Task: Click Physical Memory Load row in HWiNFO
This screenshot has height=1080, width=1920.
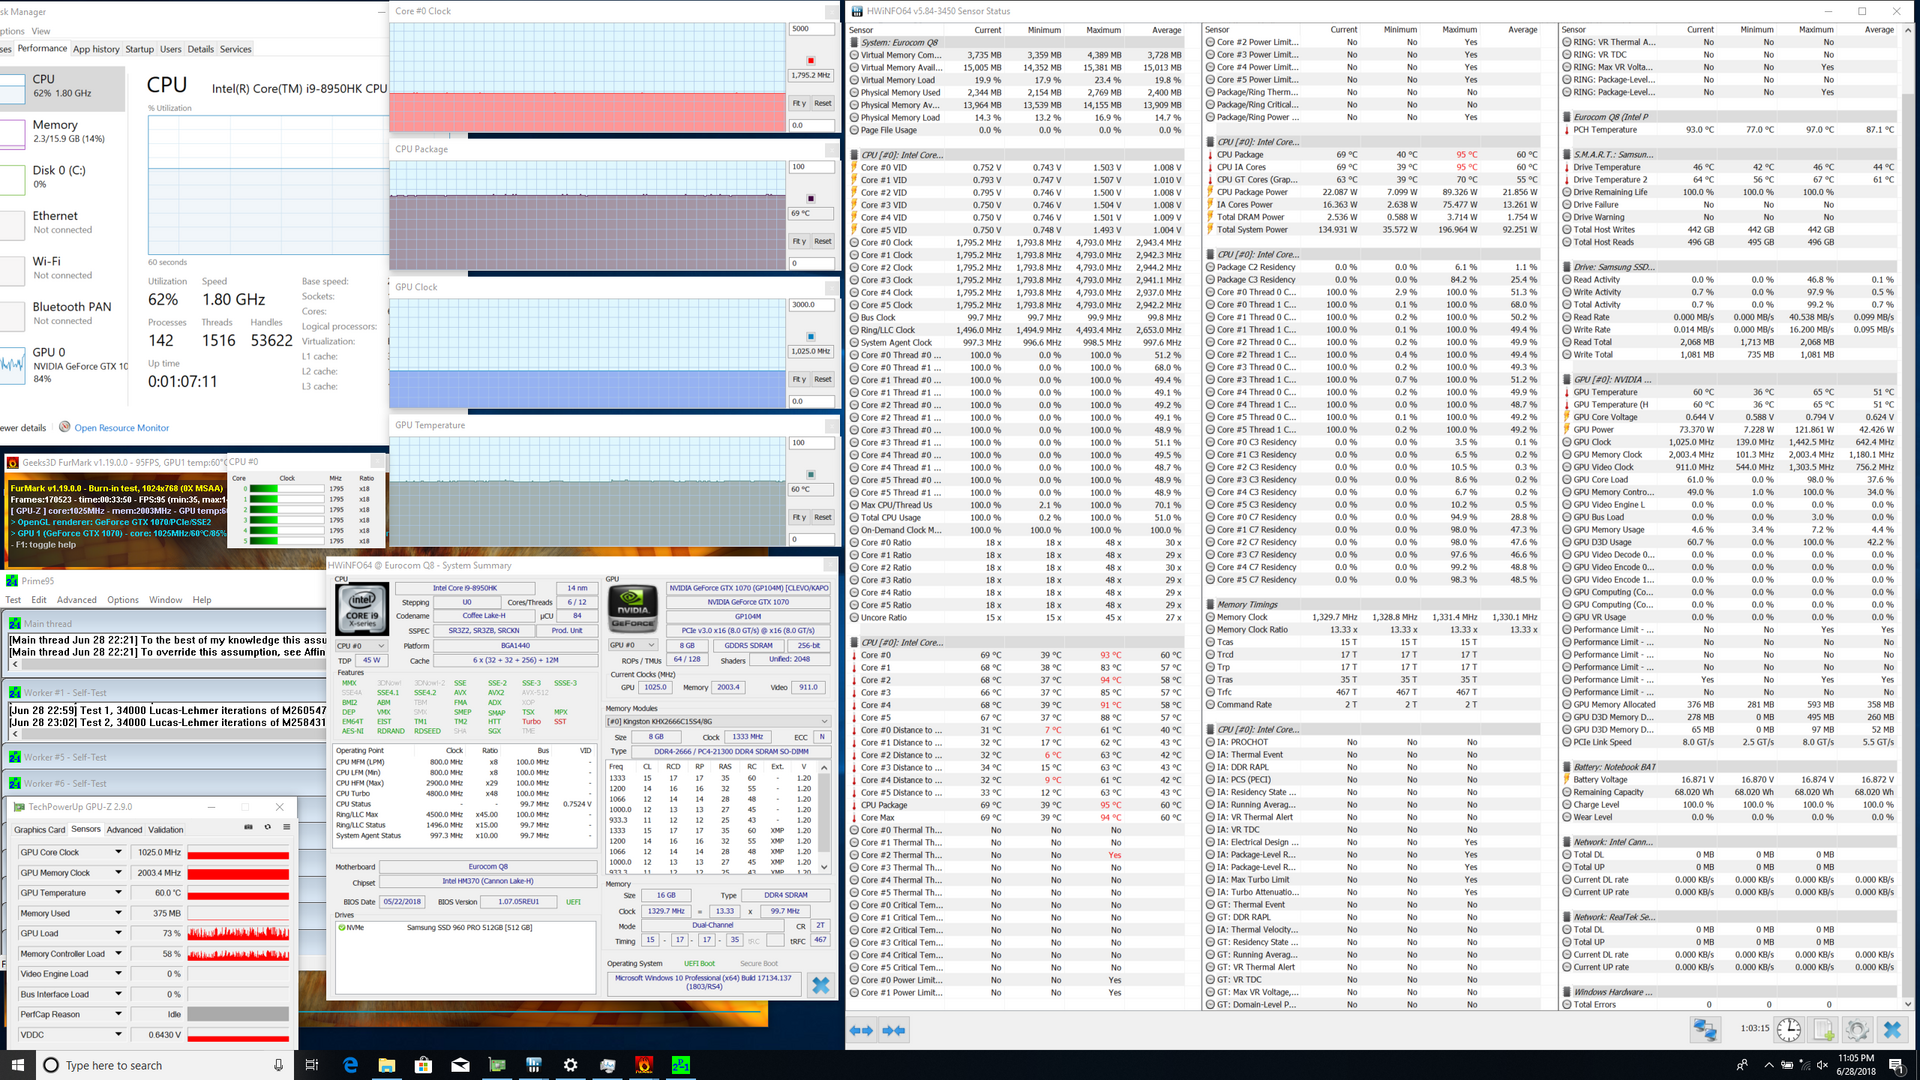Action: 1022,117
